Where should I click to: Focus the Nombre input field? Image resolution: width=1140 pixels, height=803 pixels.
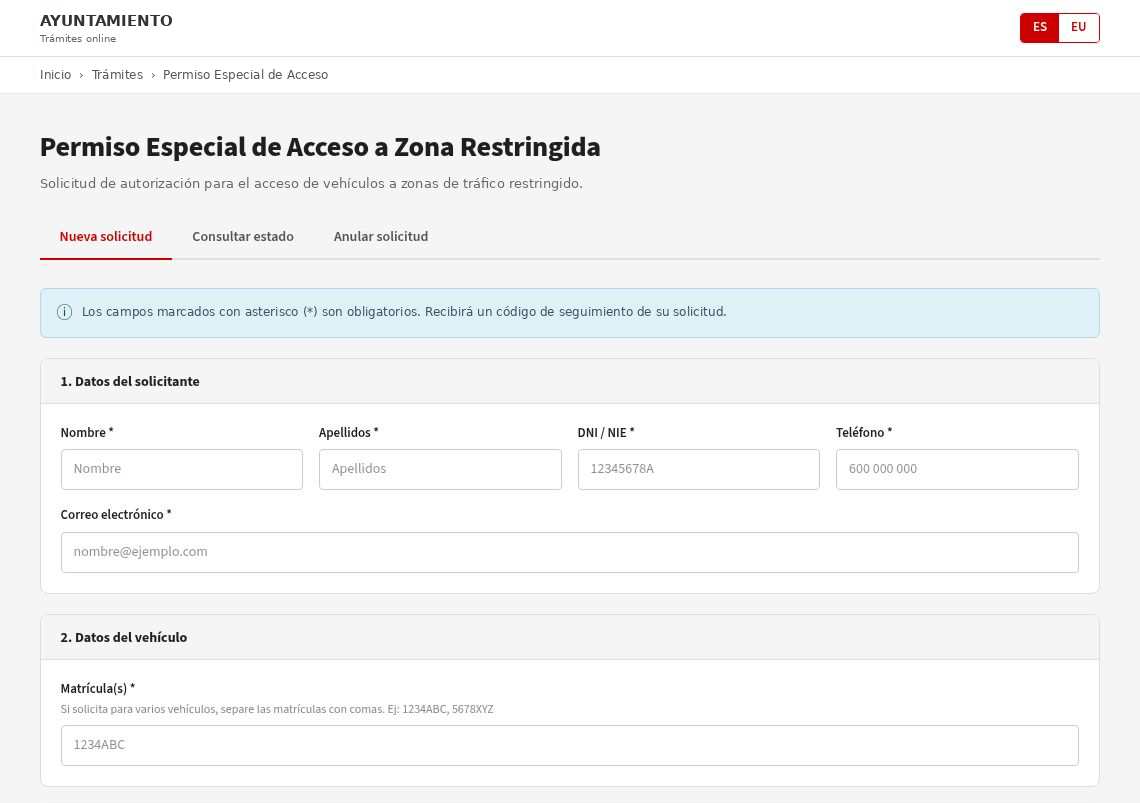point(182,469)
